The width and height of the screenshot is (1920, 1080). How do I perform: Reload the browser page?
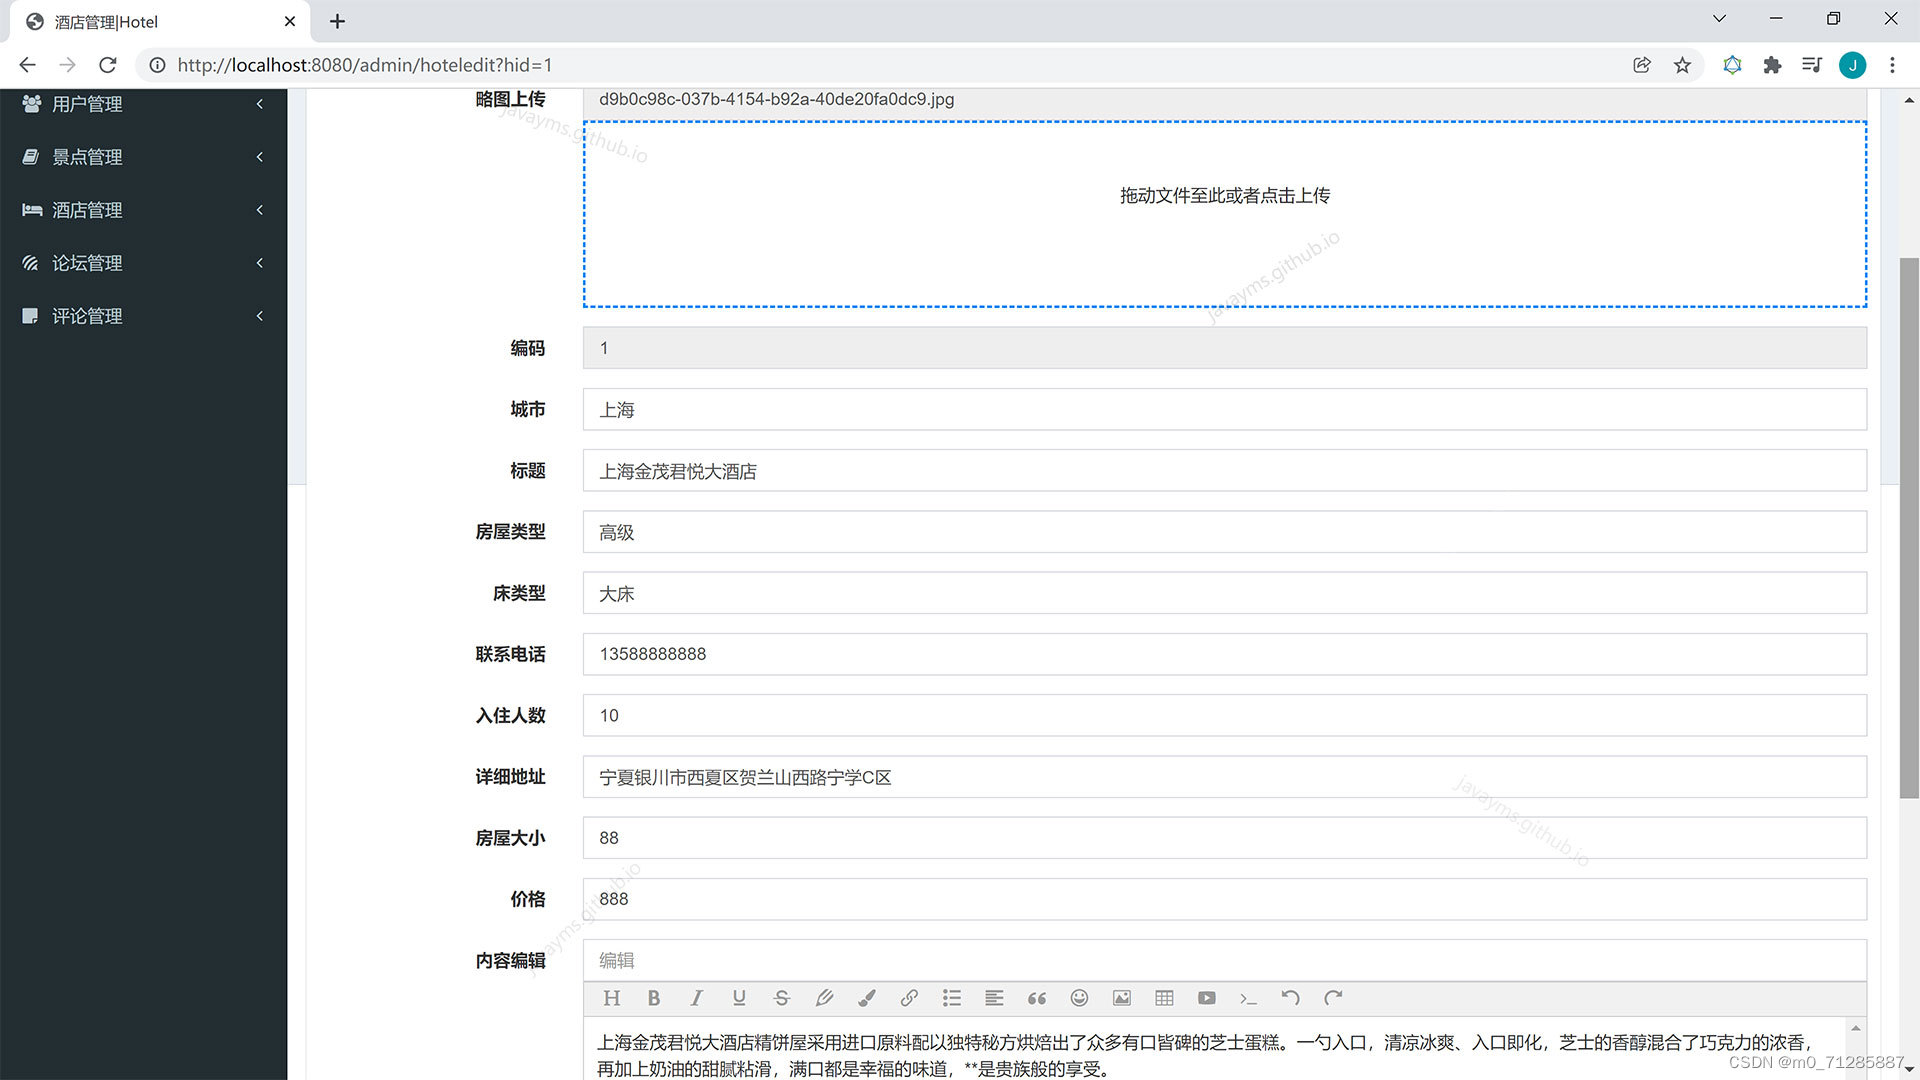click(108, 65)
